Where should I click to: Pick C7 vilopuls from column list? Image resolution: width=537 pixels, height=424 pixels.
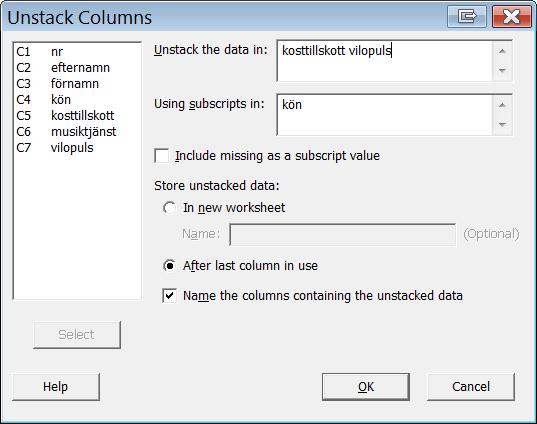[77, 148]
